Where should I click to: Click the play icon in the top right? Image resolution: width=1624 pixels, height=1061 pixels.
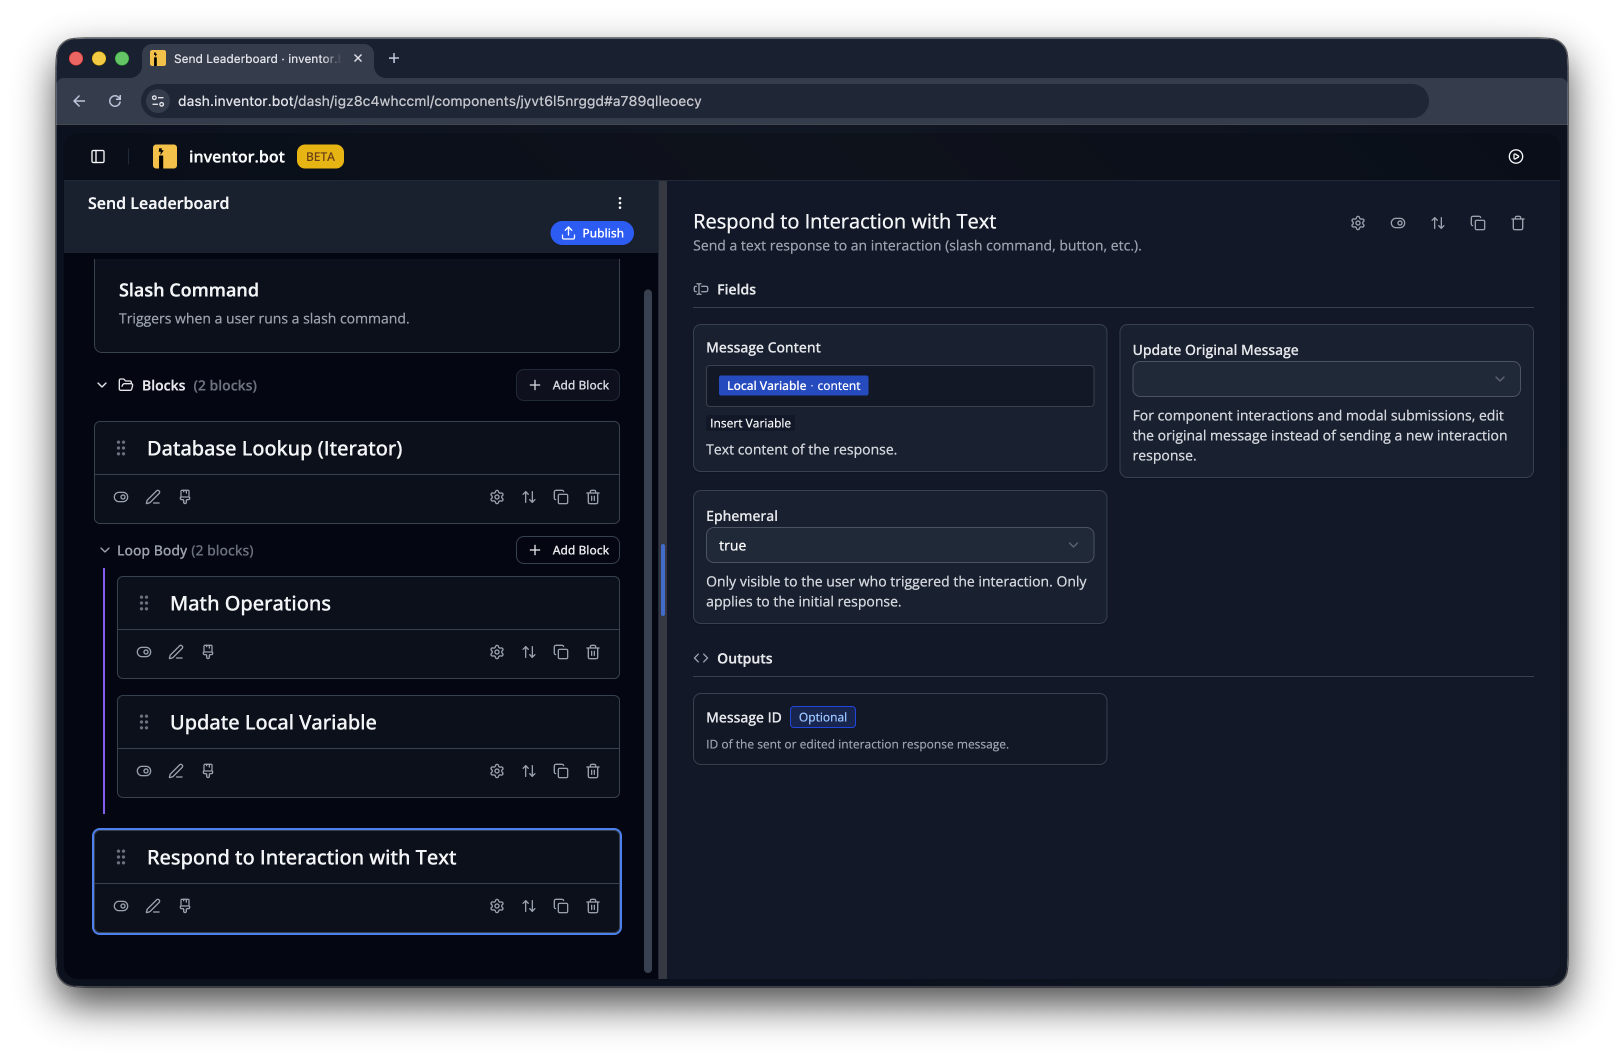(1516, 156)
